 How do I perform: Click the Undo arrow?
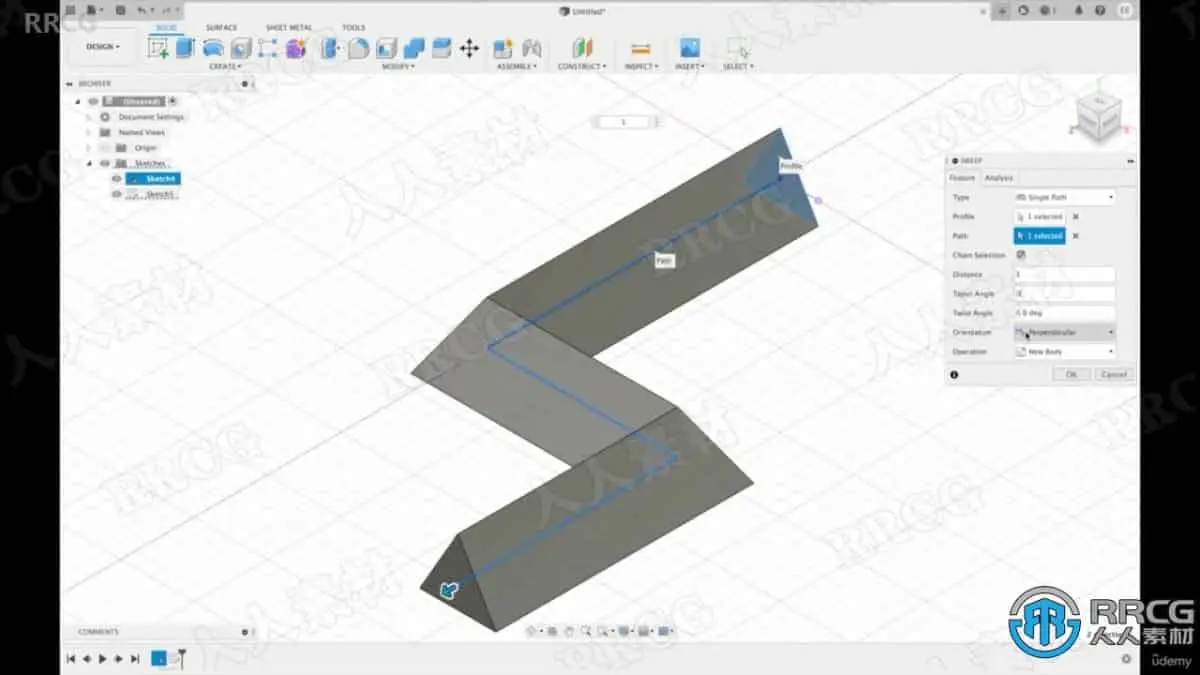coord(143,10)
